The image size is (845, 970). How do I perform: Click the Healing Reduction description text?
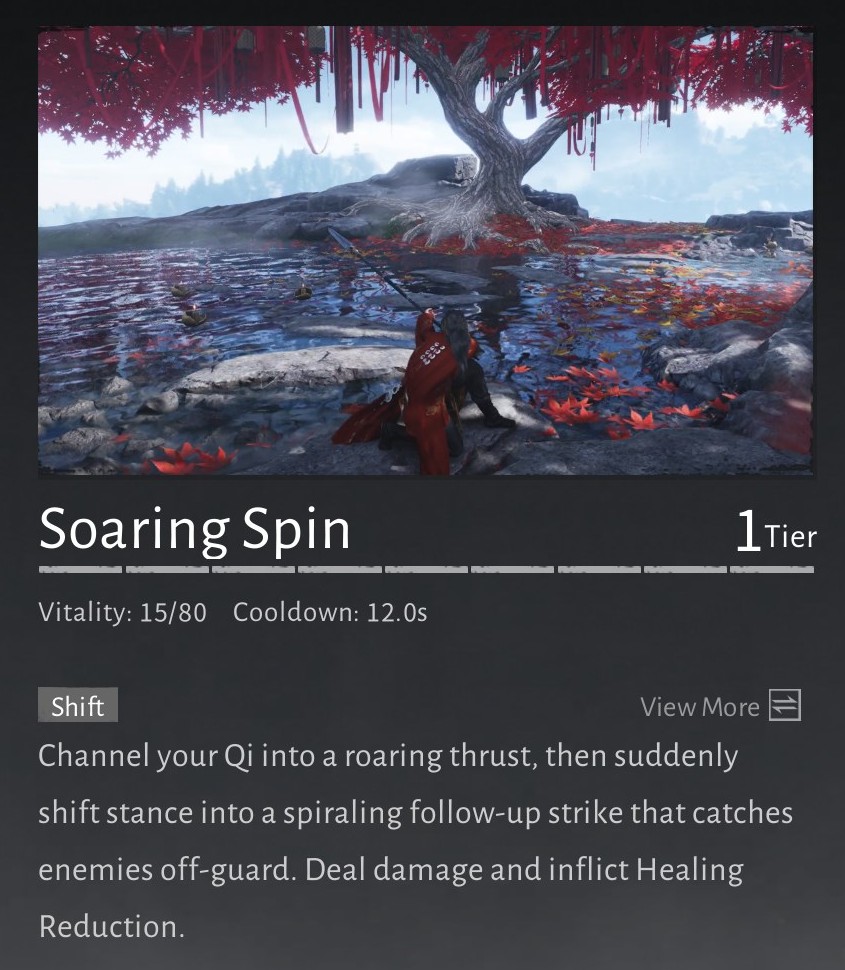click(x=391, y=898)
